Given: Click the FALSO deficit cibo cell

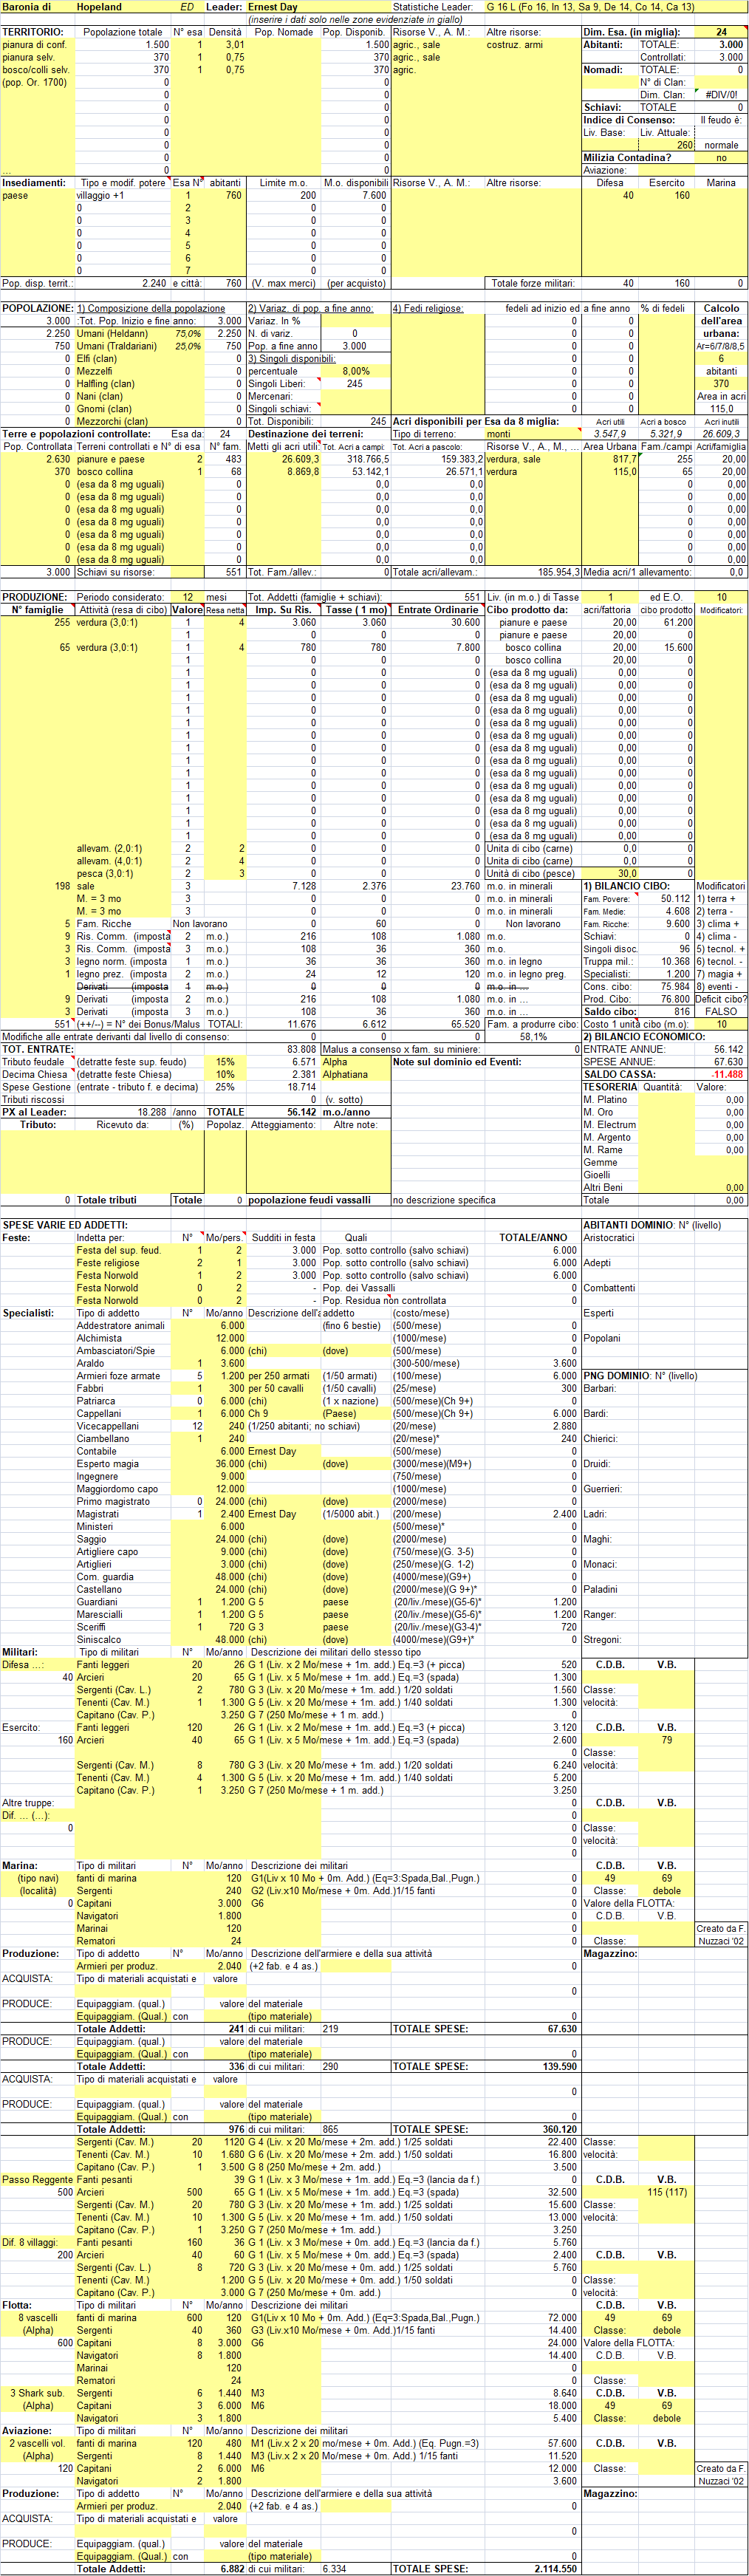Looking at the screenshot, I should click(720, 1011).
